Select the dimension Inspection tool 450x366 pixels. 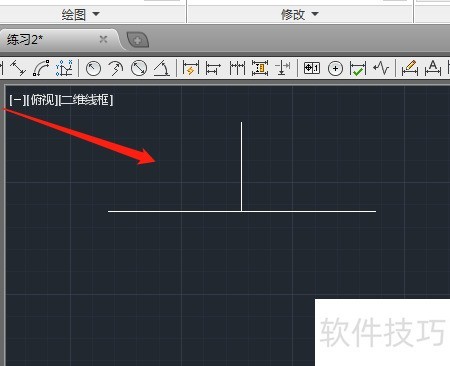(x=358, y=68)
